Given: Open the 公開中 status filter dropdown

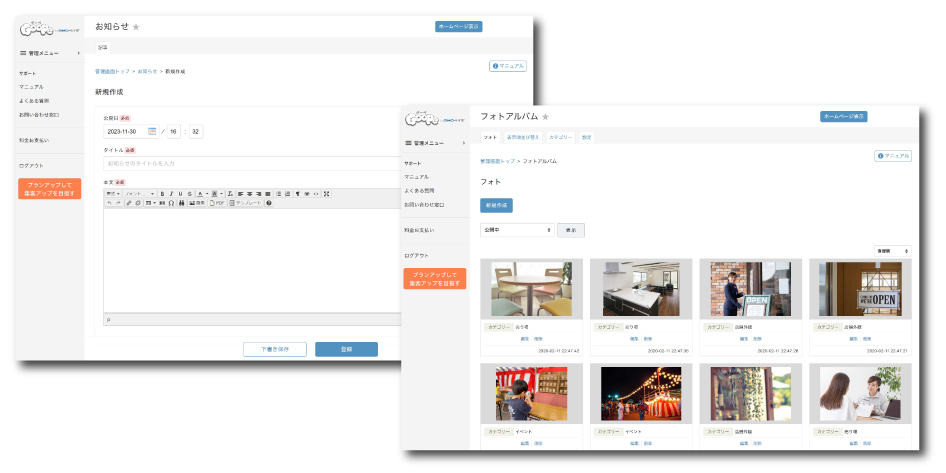Looking at the screenshot, I should [x=517, y=230].
